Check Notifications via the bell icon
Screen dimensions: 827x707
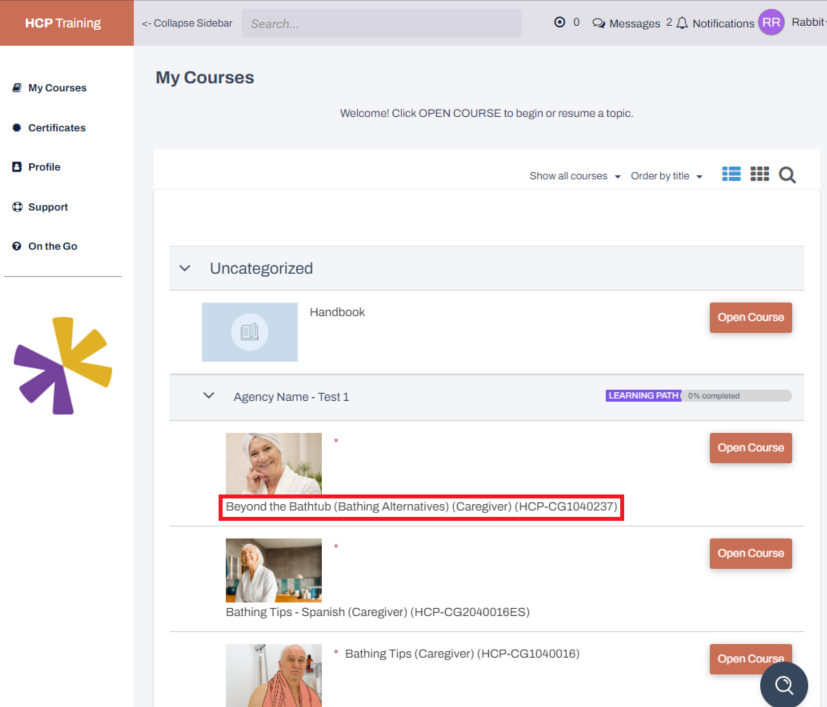716,22
